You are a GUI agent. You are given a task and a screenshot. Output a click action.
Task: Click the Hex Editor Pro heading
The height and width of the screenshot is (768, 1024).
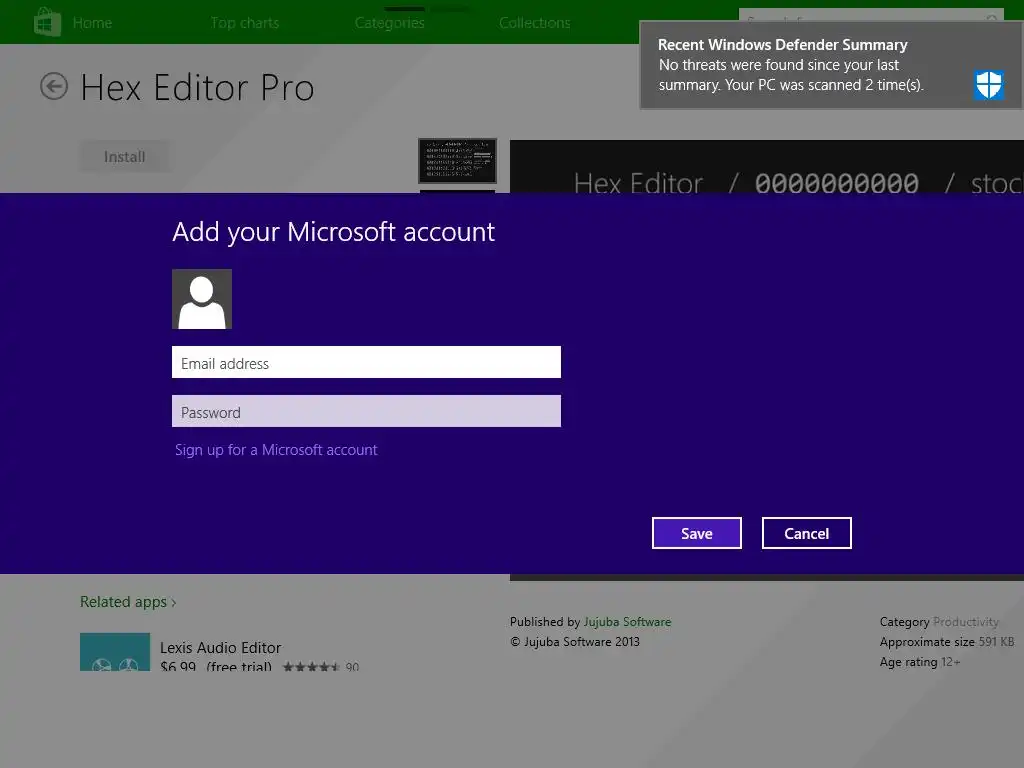click(197, 88)
